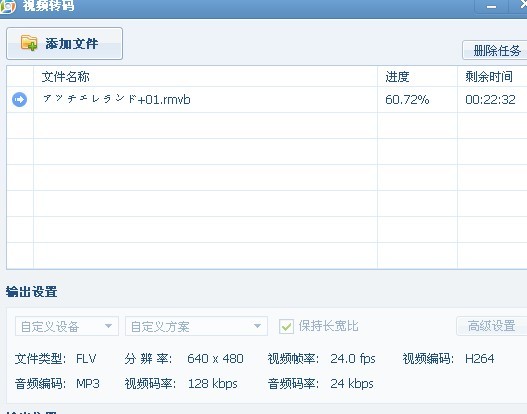Click the MP3 audio codec value
The image size is (527, 414).
88,384
